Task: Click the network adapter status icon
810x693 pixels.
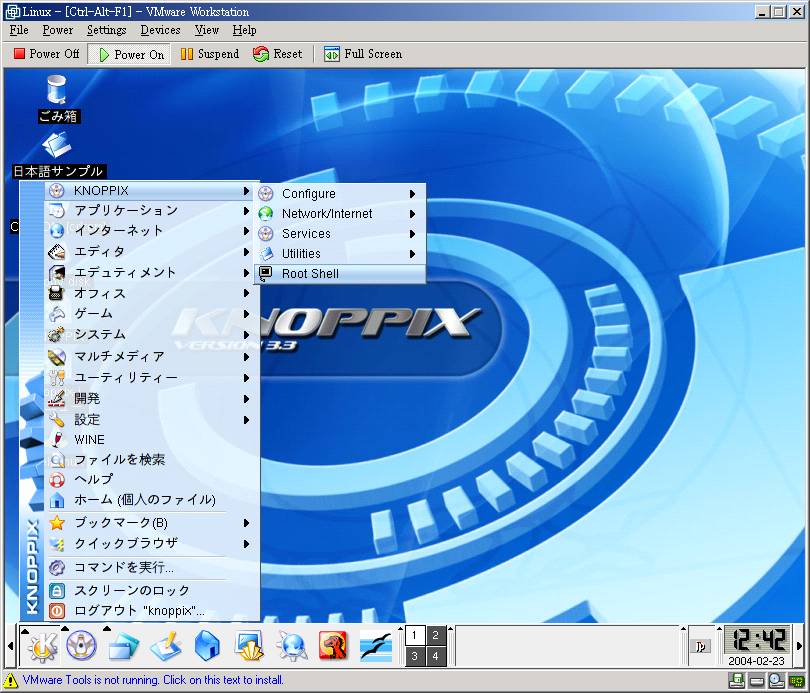Action: pyautogui.click(x=796, y=681)
